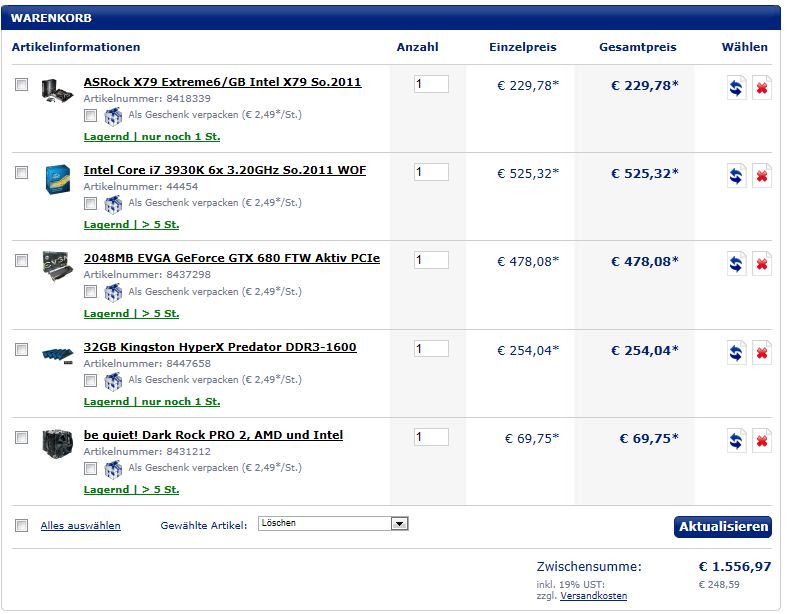788x614 pixels.
Task: Open 32GB Kingston HyperX Predator product link
Action: point(220,347)
